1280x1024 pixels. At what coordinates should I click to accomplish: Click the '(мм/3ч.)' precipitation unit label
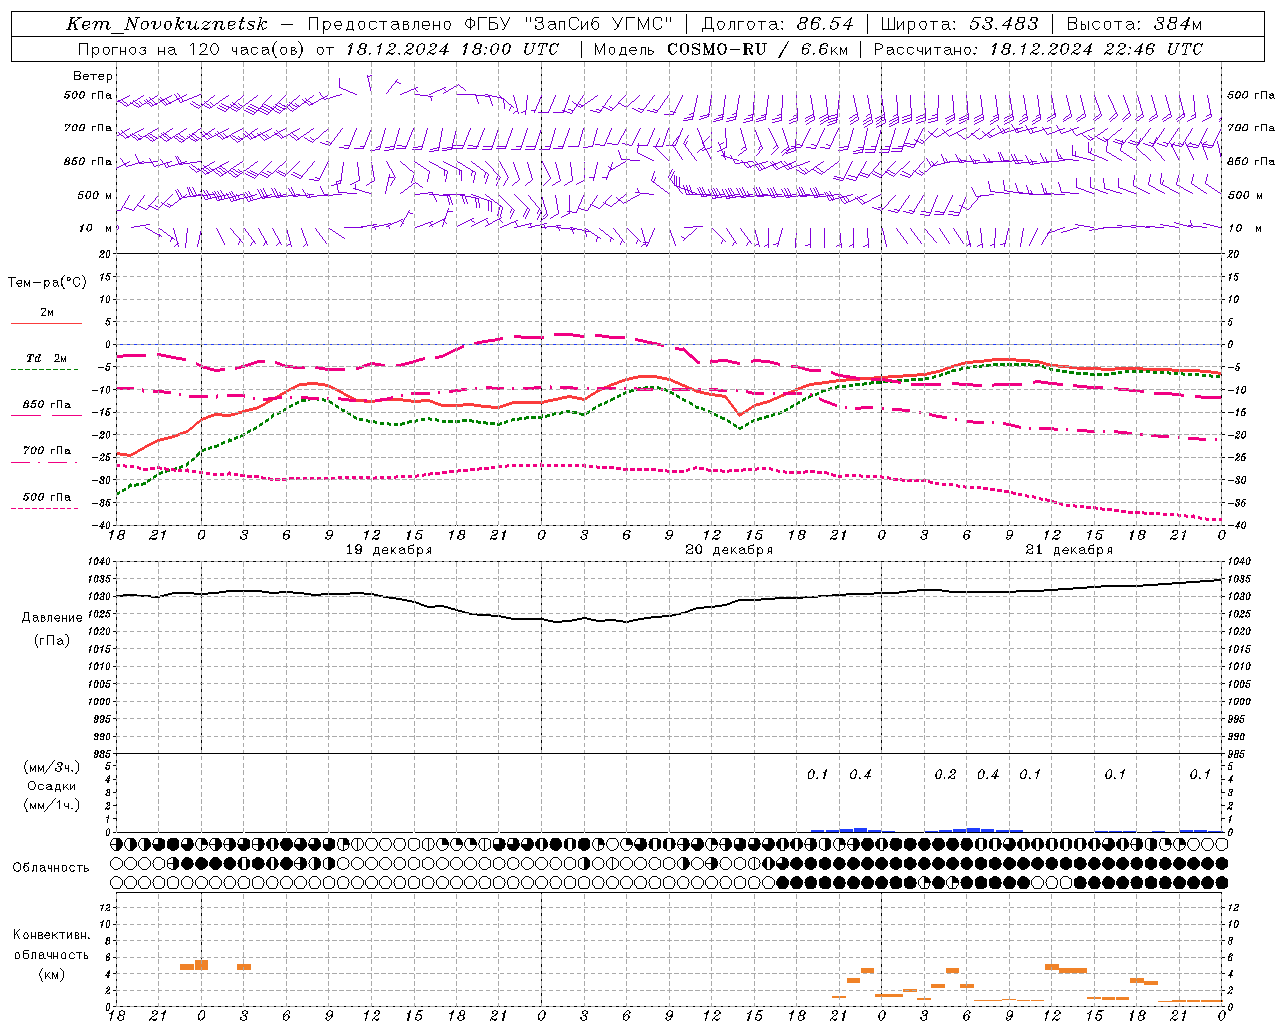(52, 767)
